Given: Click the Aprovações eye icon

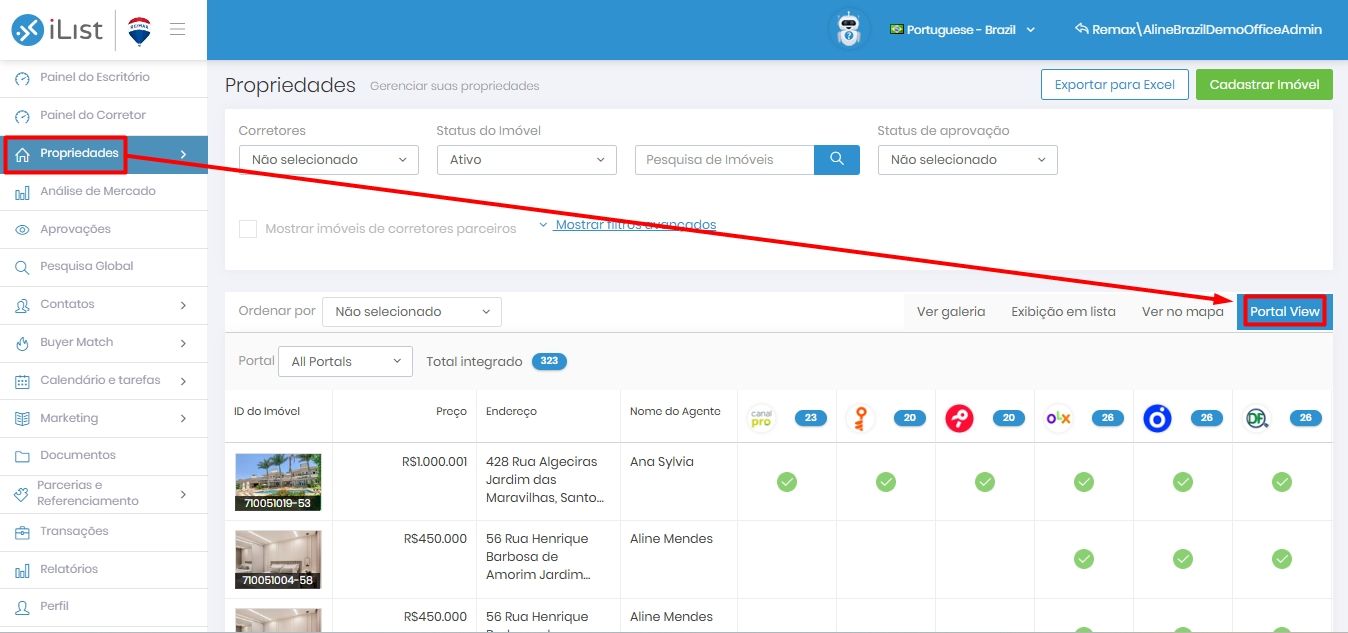Looking at the screenshot, I should coord(22,230).
